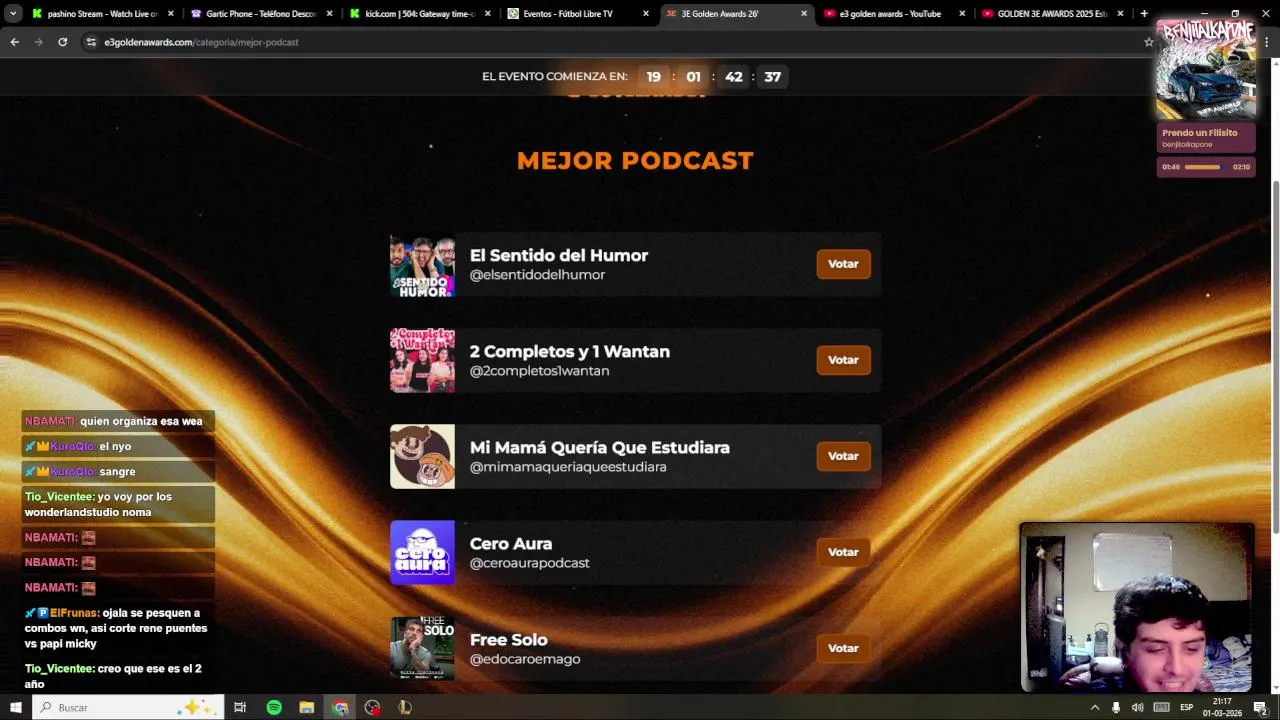Screen dimensions: 1280x720
Task: Vote for Free Solo podcast
Action: pyautogui.click(x=843, y=648)
